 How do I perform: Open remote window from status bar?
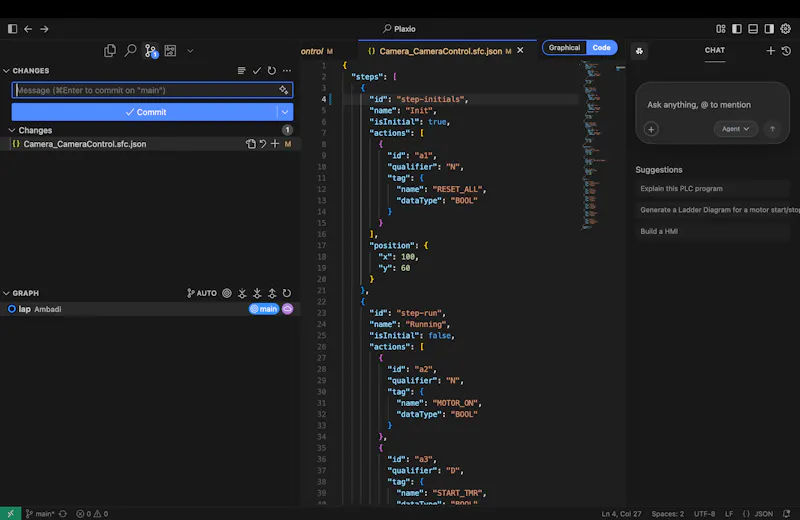tap(10, 513)
